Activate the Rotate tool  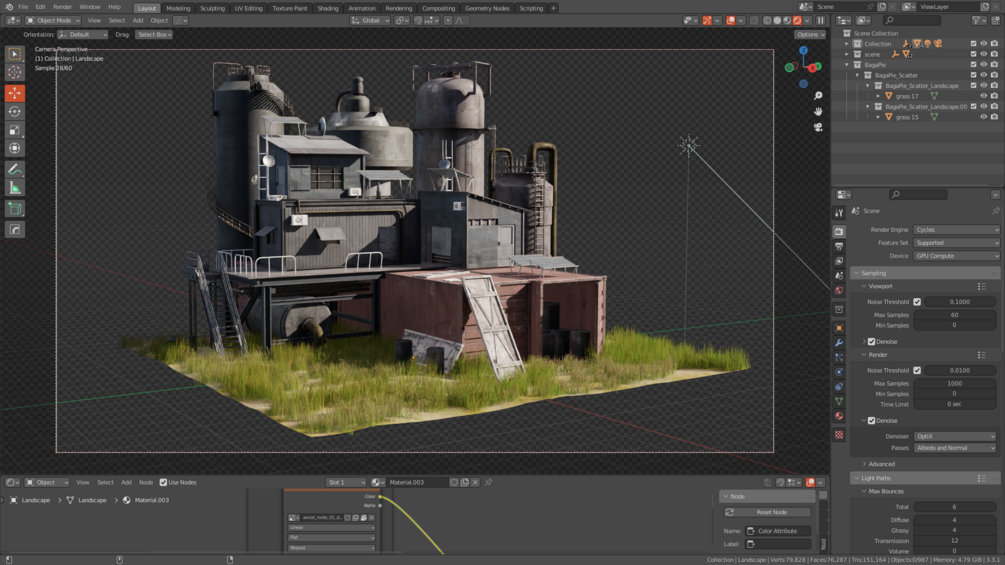pos(15,111)
